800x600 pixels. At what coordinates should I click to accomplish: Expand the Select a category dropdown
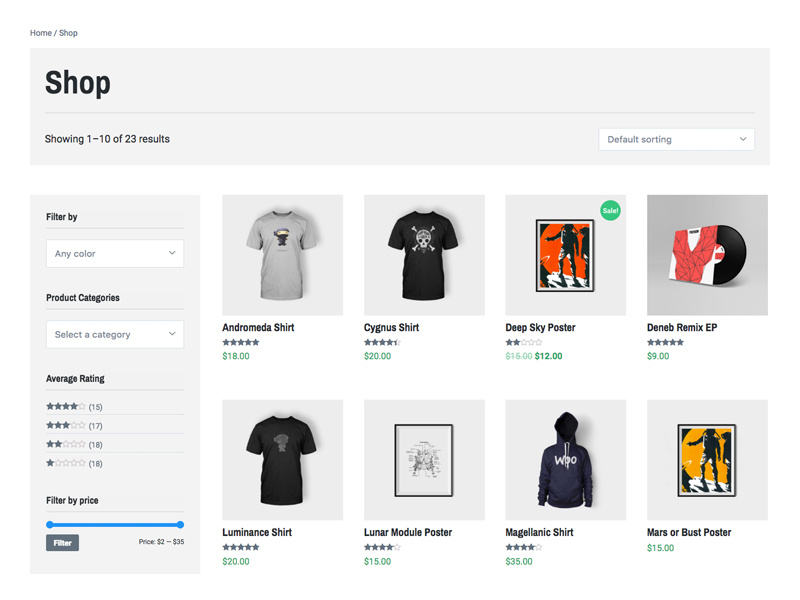[x=115, y=335]
